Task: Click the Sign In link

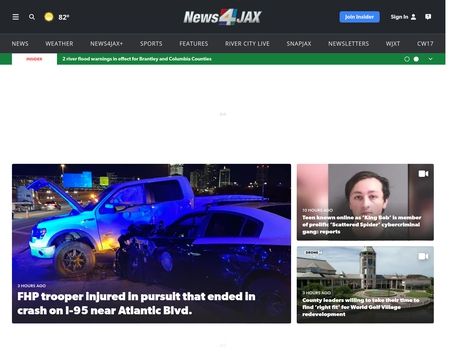Action: 399,17
